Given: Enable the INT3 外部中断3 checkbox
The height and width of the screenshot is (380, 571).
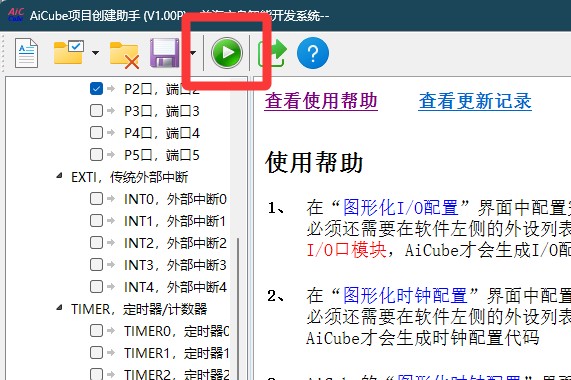Looking at the screenshot, I should coord(97,264).
